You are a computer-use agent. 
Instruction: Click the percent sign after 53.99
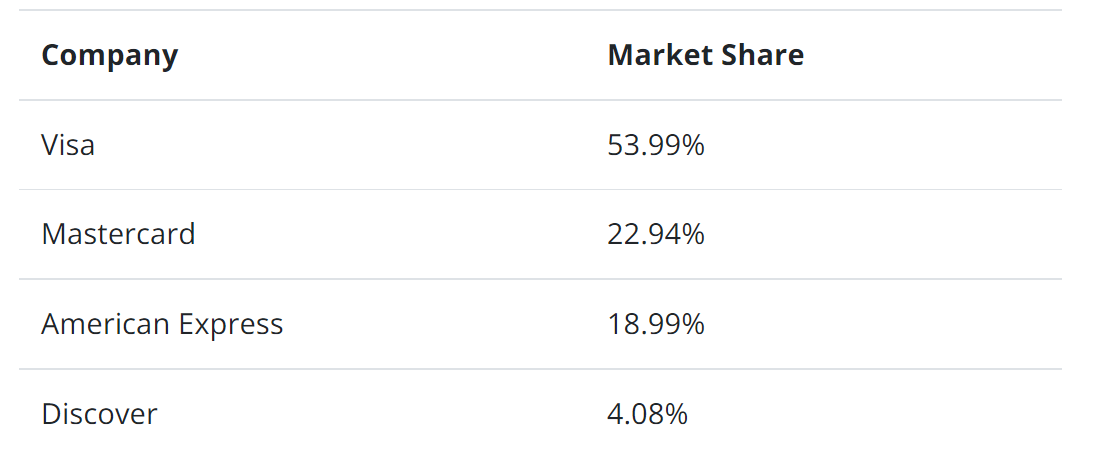click(694, 146)
